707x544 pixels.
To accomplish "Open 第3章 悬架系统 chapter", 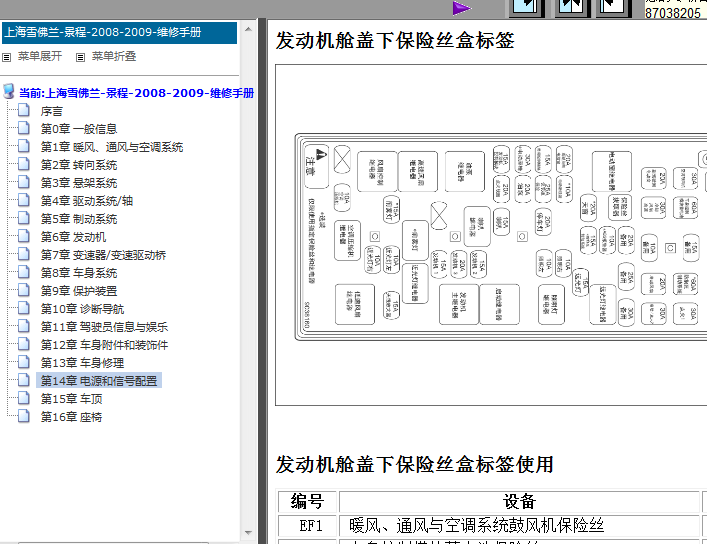I will click(79, 183).
